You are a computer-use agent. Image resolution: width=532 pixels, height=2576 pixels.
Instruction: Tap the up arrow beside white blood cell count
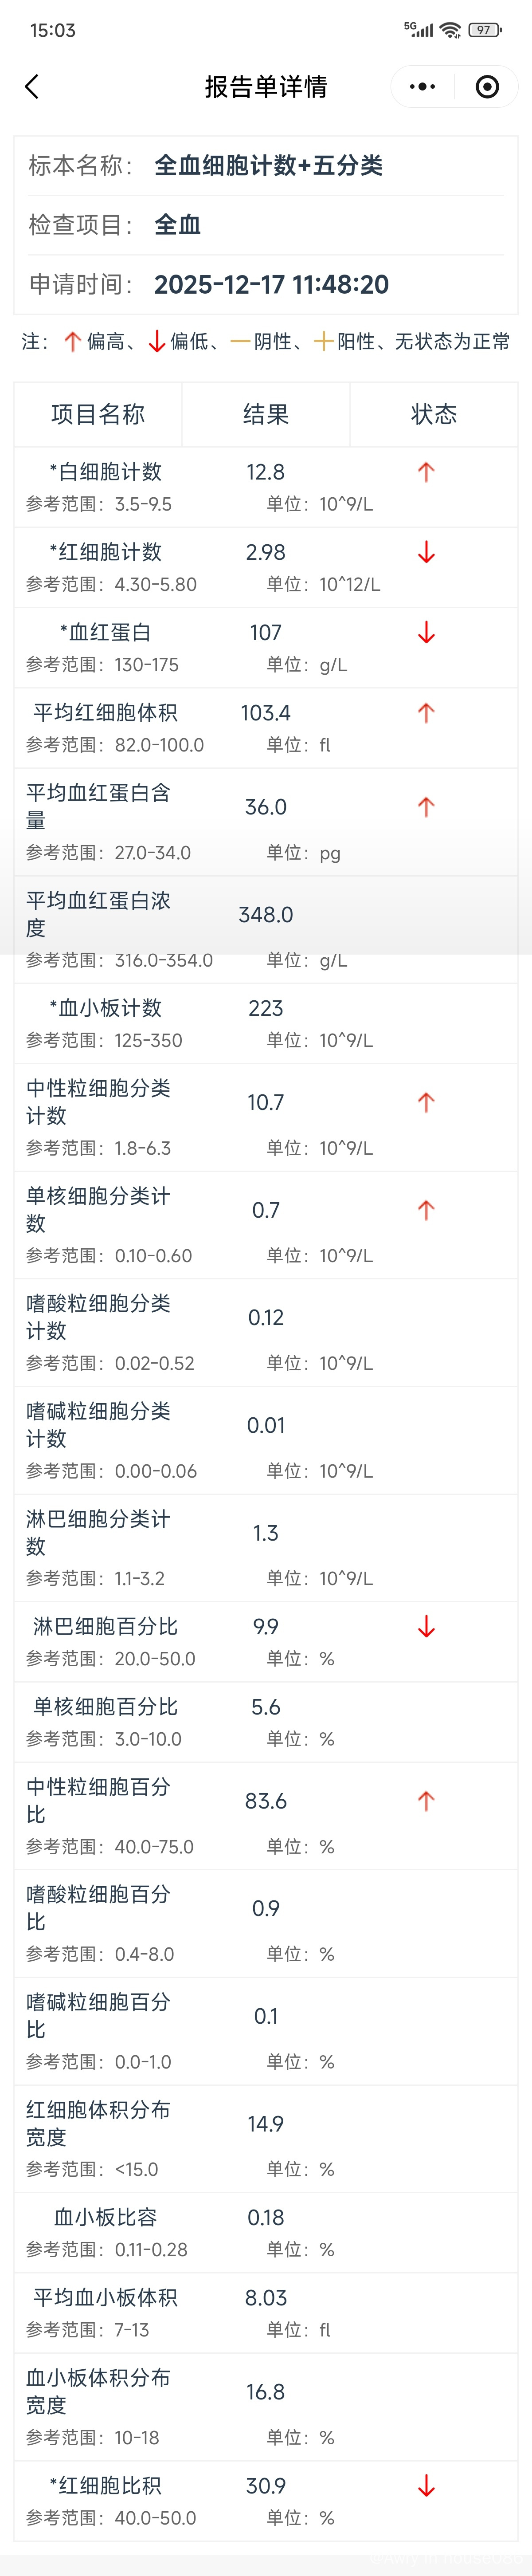[x=426, y=472]
